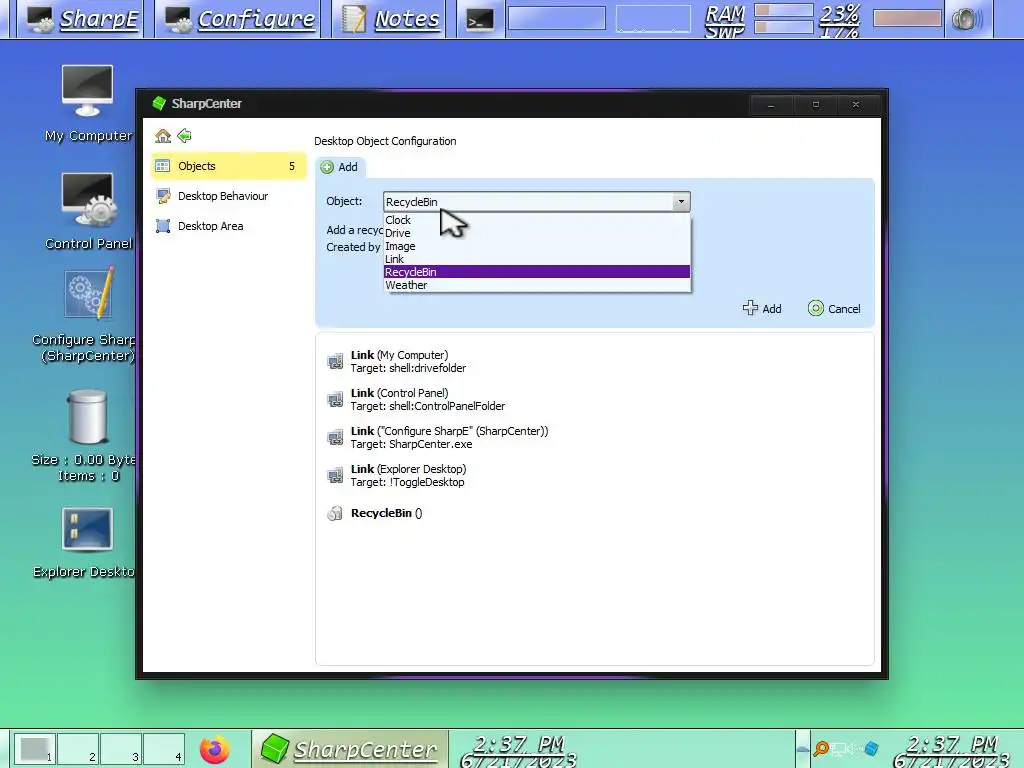Open the Desktop Area section

coord(228,226)
